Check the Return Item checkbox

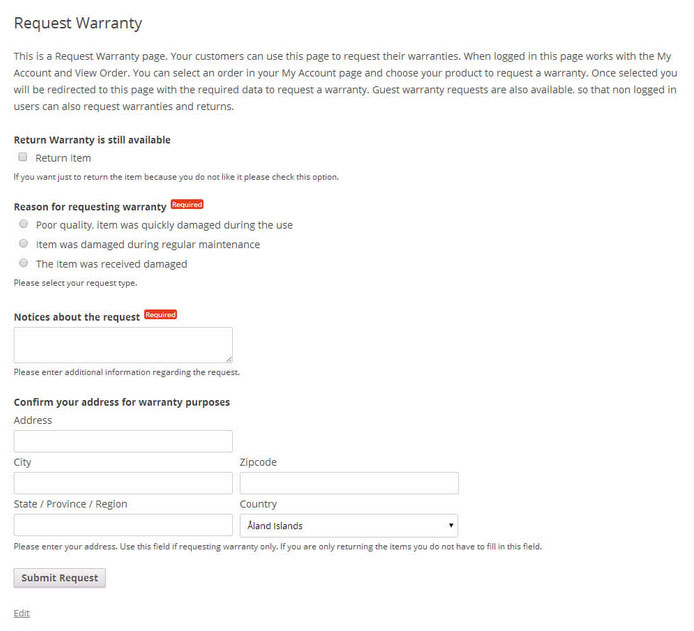[x=23, y=157]
